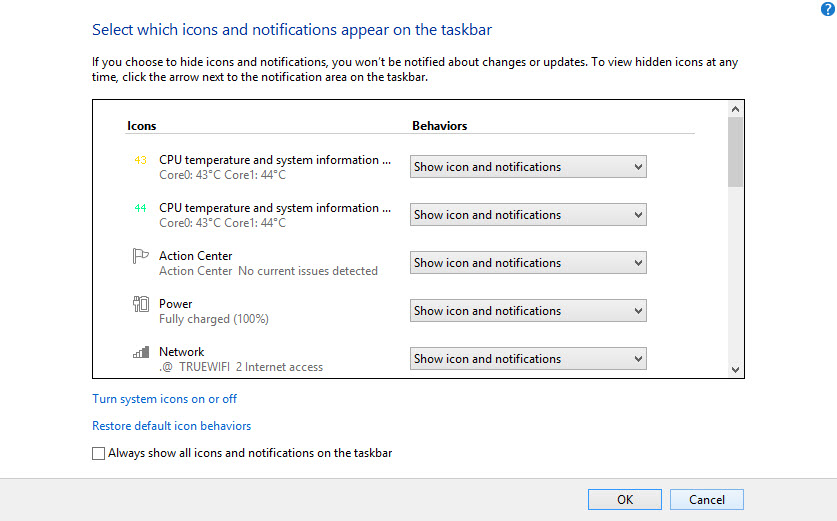Click the scrollbar up arrow

coord(736,109)
